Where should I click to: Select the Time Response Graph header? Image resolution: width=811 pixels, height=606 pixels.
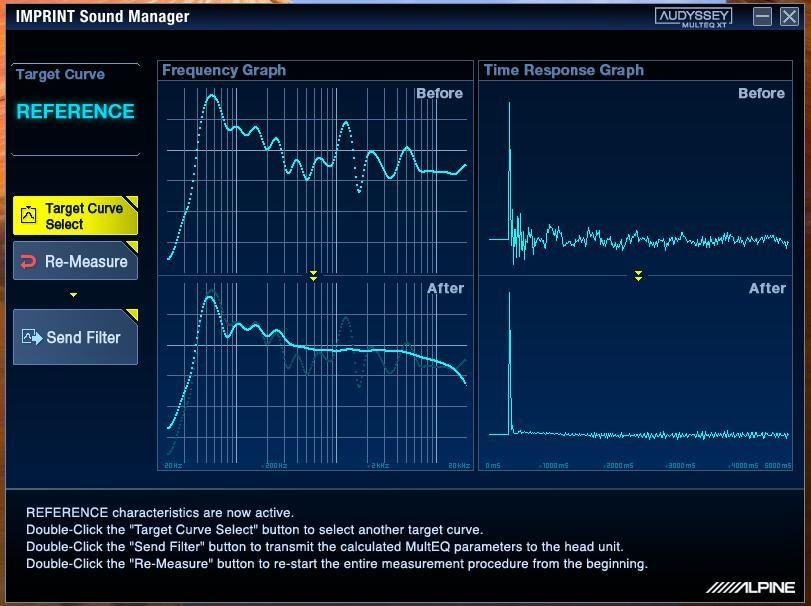563,70
